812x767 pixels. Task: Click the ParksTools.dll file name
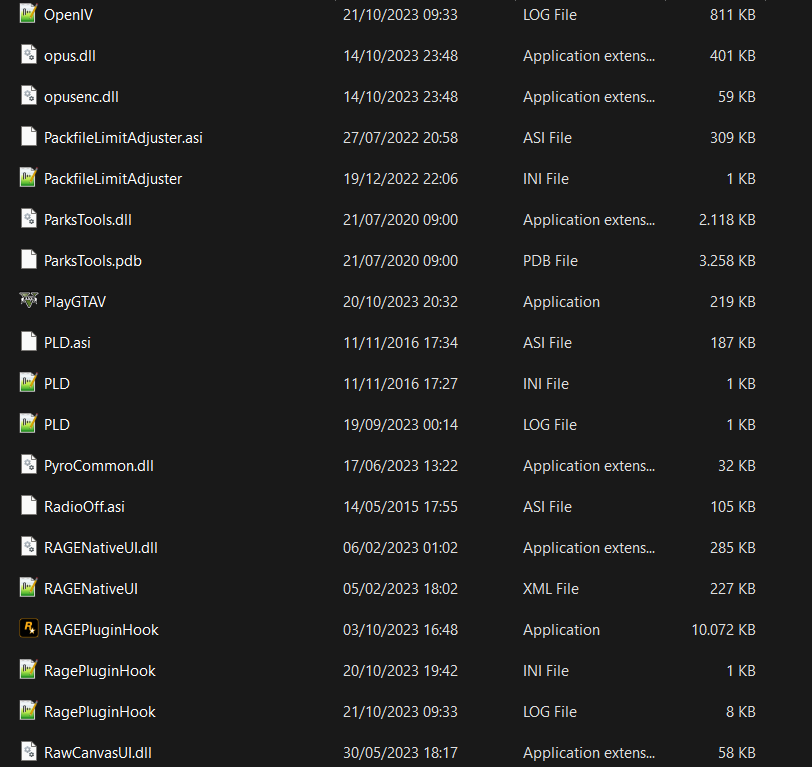(88, 220)
